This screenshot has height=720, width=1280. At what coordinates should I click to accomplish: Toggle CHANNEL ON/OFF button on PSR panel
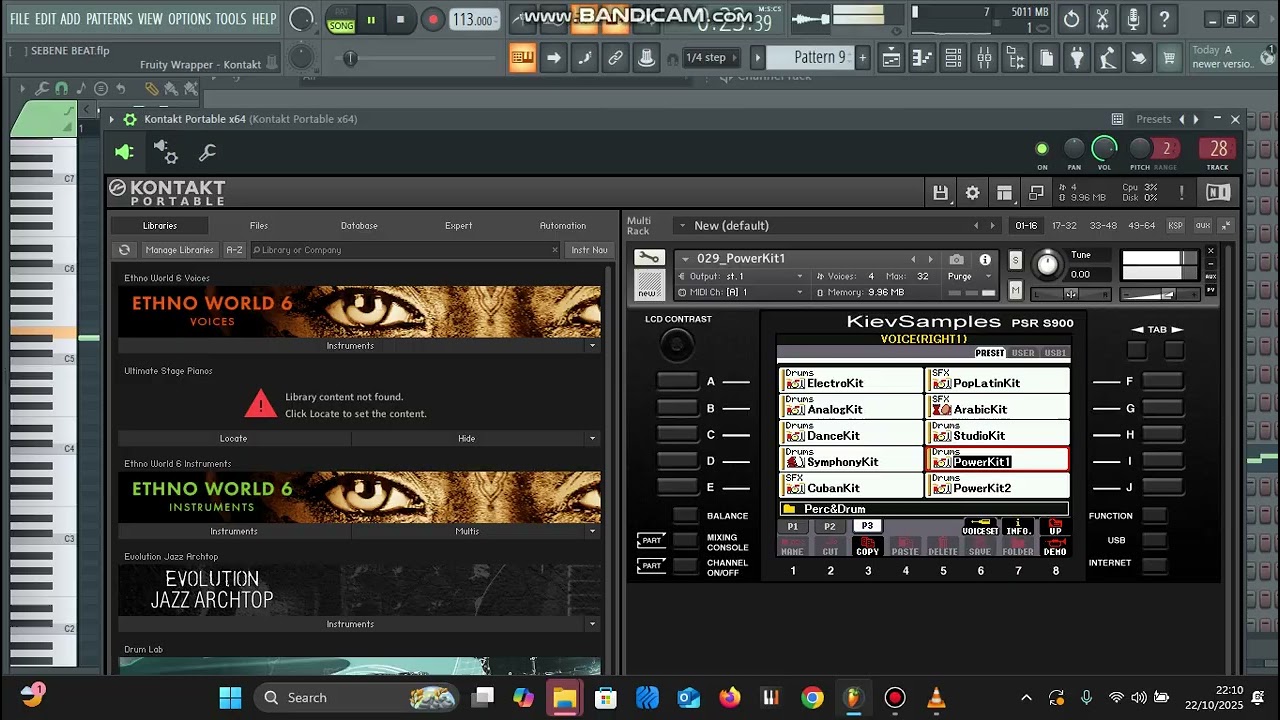(685, 565)
